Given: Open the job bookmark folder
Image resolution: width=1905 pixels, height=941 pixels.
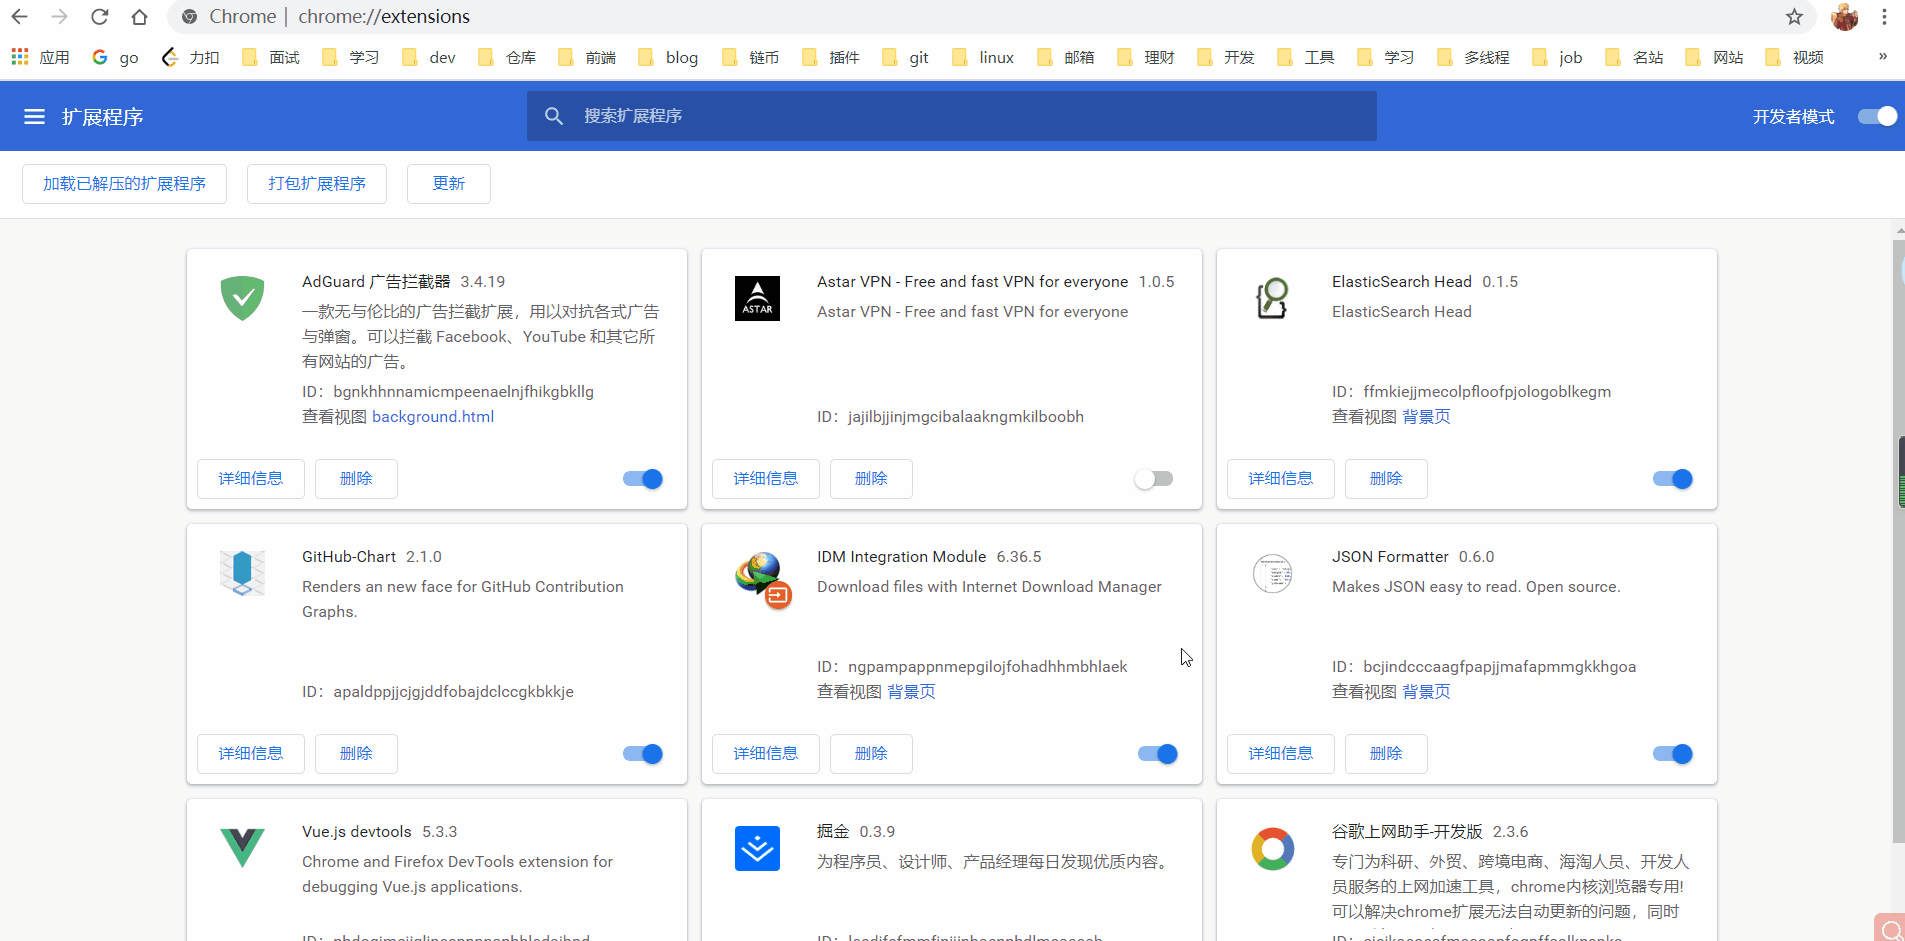Looking at the screenshot, I should pyautogui.click(x=1557, y=57).
